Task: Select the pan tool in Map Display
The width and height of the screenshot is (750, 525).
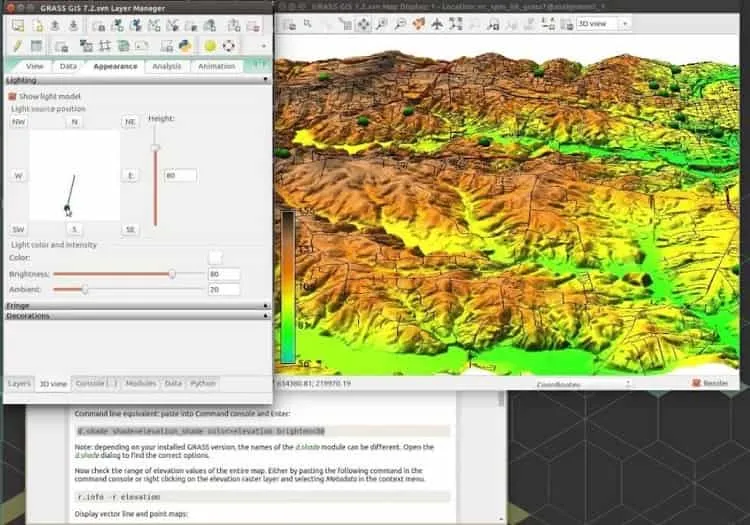Action: pos(363,24)
